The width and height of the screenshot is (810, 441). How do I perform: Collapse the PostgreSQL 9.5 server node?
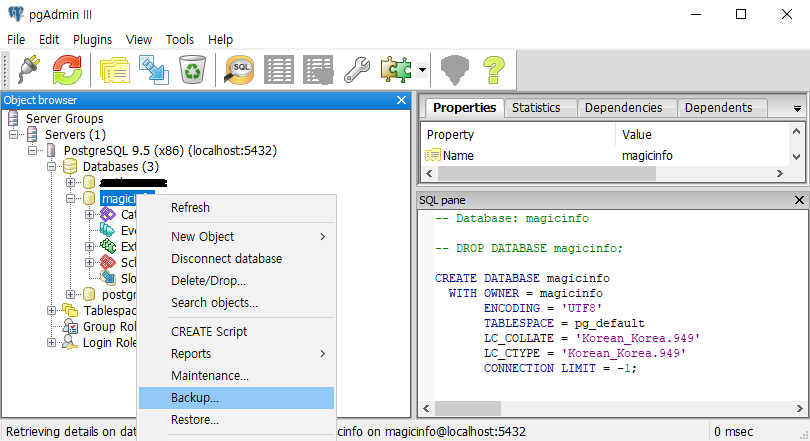point(33,150)
